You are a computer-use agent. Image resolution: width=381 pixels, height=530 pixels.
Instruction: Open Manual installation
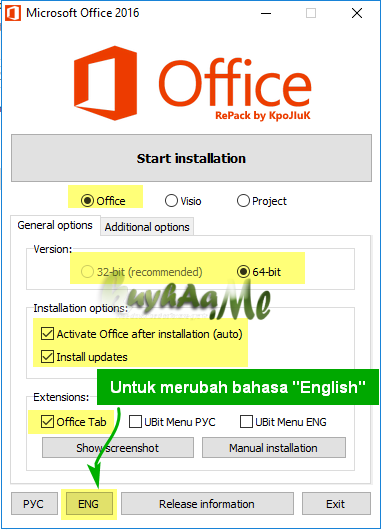coord(273,448)
